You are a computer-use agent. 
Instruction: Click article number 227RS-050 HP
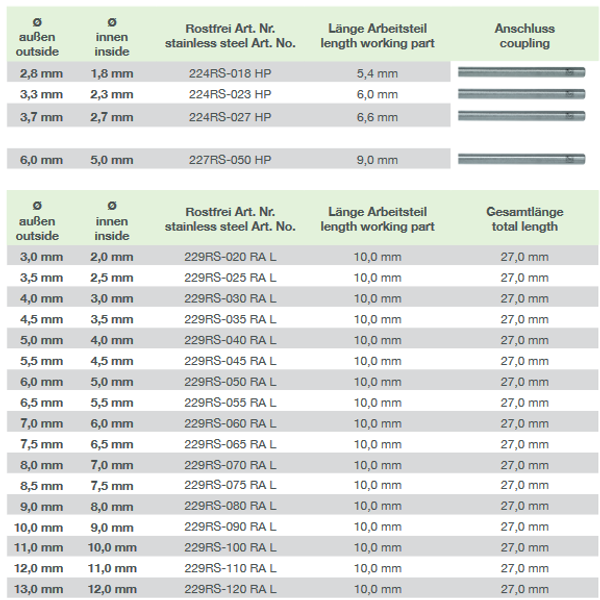[x=230, y=160]
